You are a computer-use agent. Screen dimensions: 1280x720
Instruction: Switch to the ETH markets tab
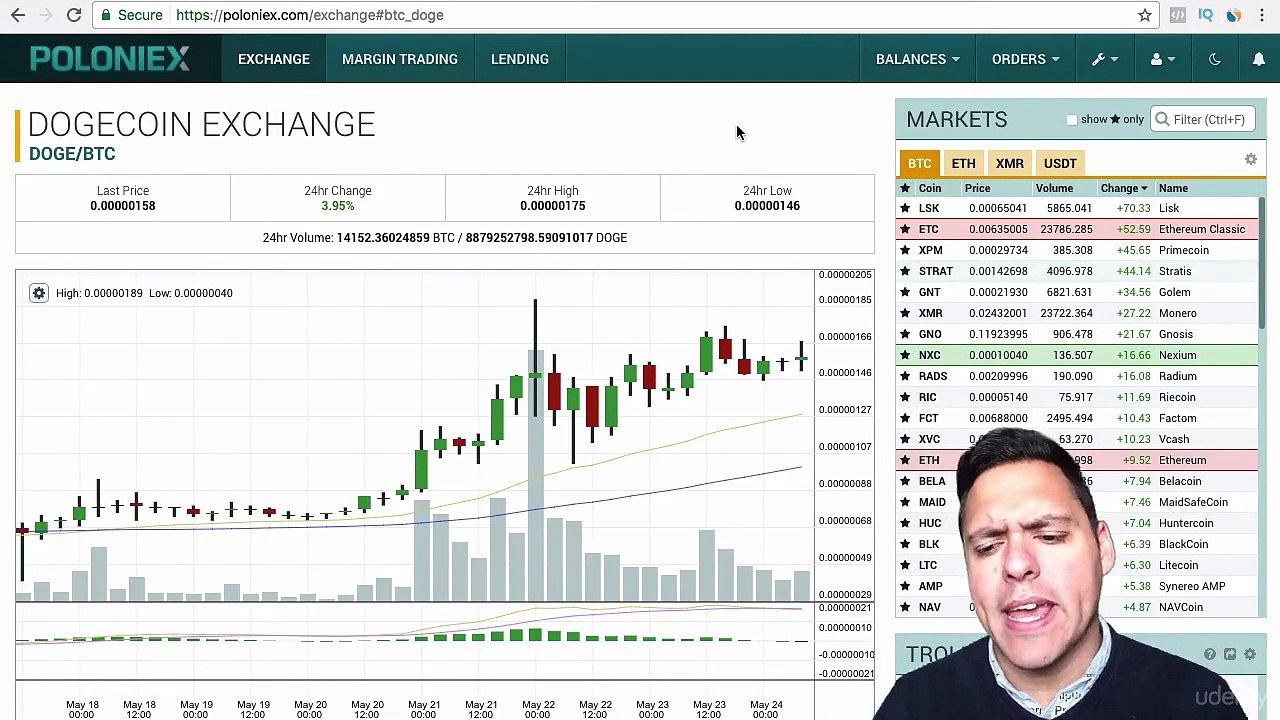963,163
